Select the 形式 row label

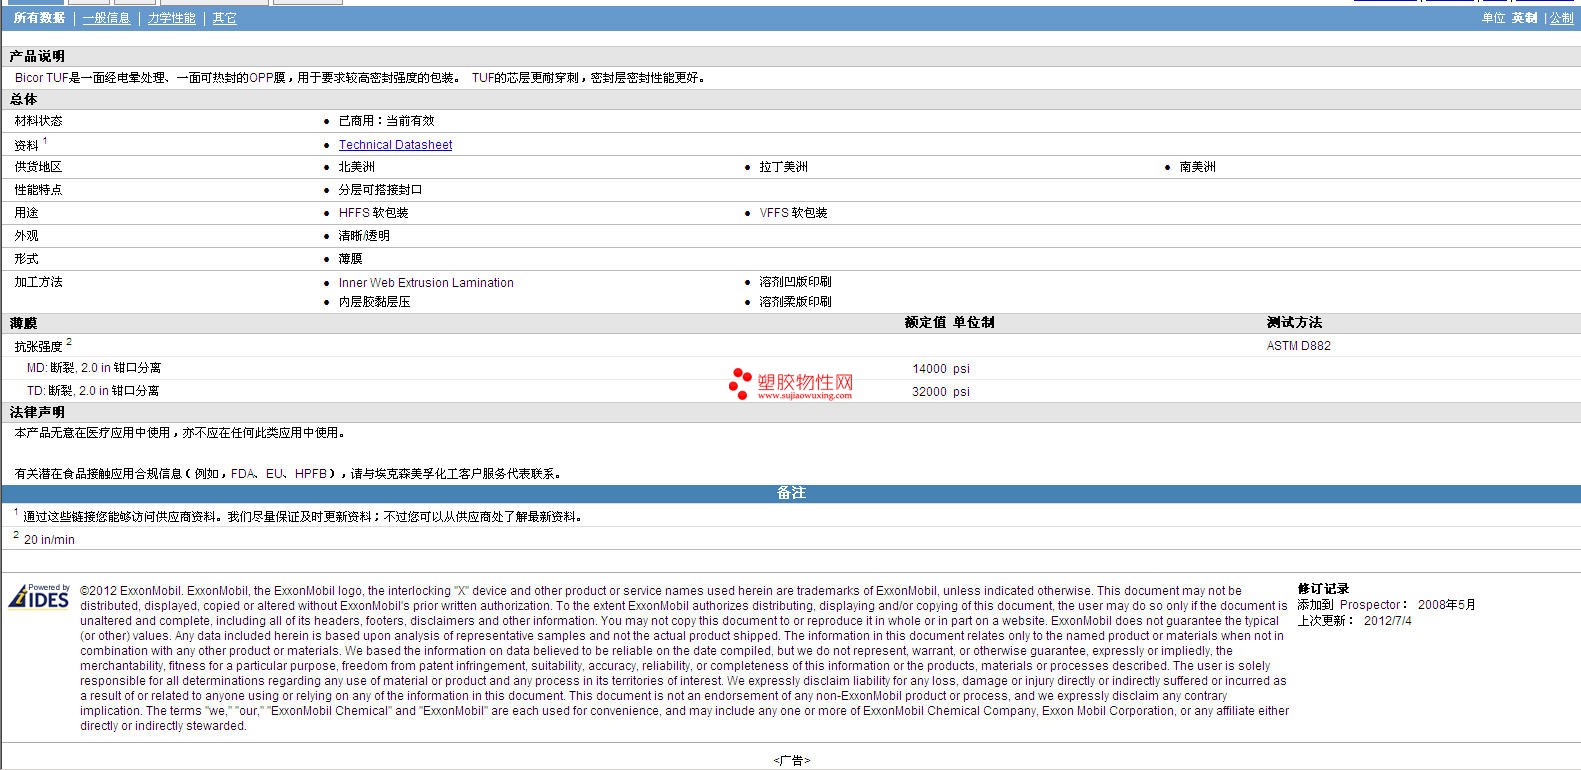pyautogui.click(x=26, y=259)
